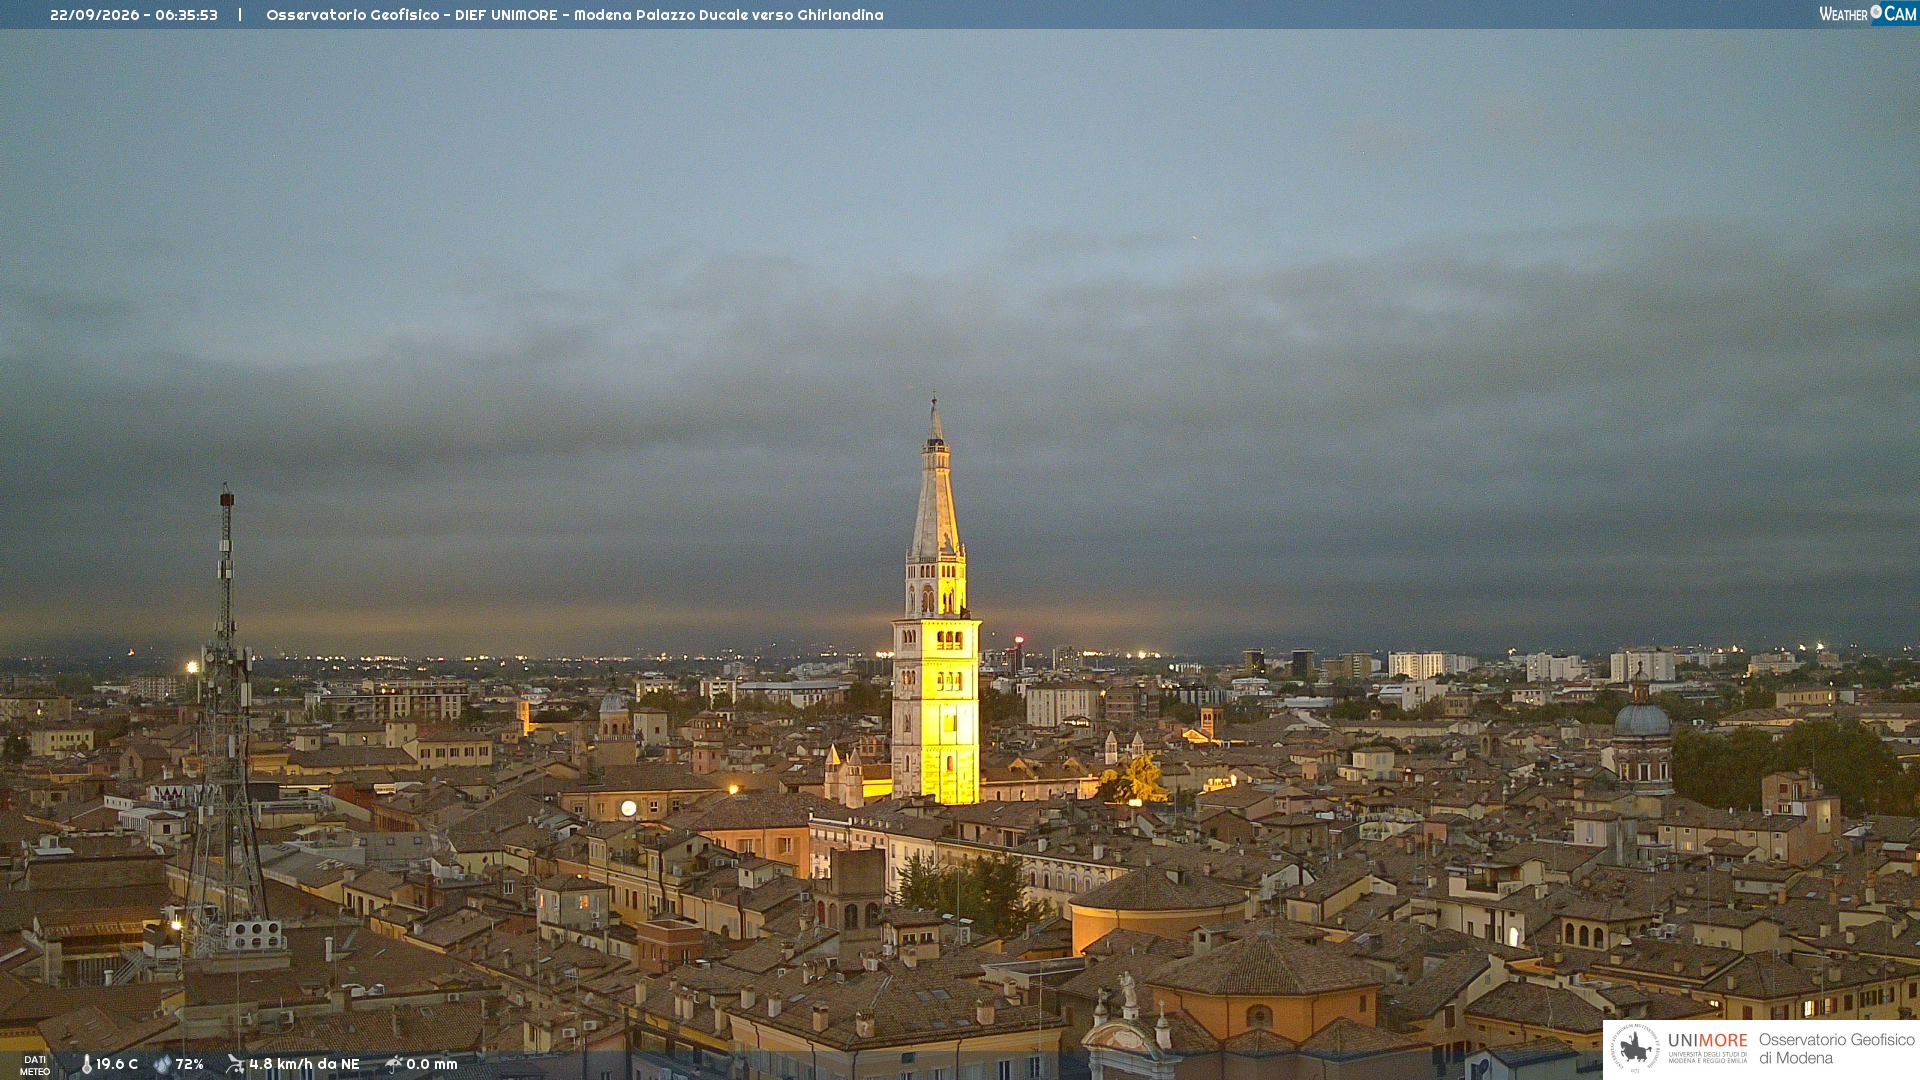Click the rain umbrella icon
This screenshot has width=1920, height=1080.
[394, 1064]
